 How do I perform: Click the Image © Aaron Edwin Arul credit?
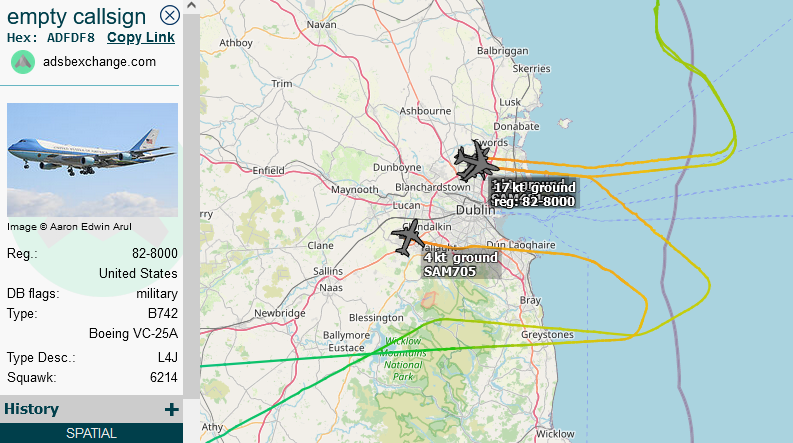69,227
